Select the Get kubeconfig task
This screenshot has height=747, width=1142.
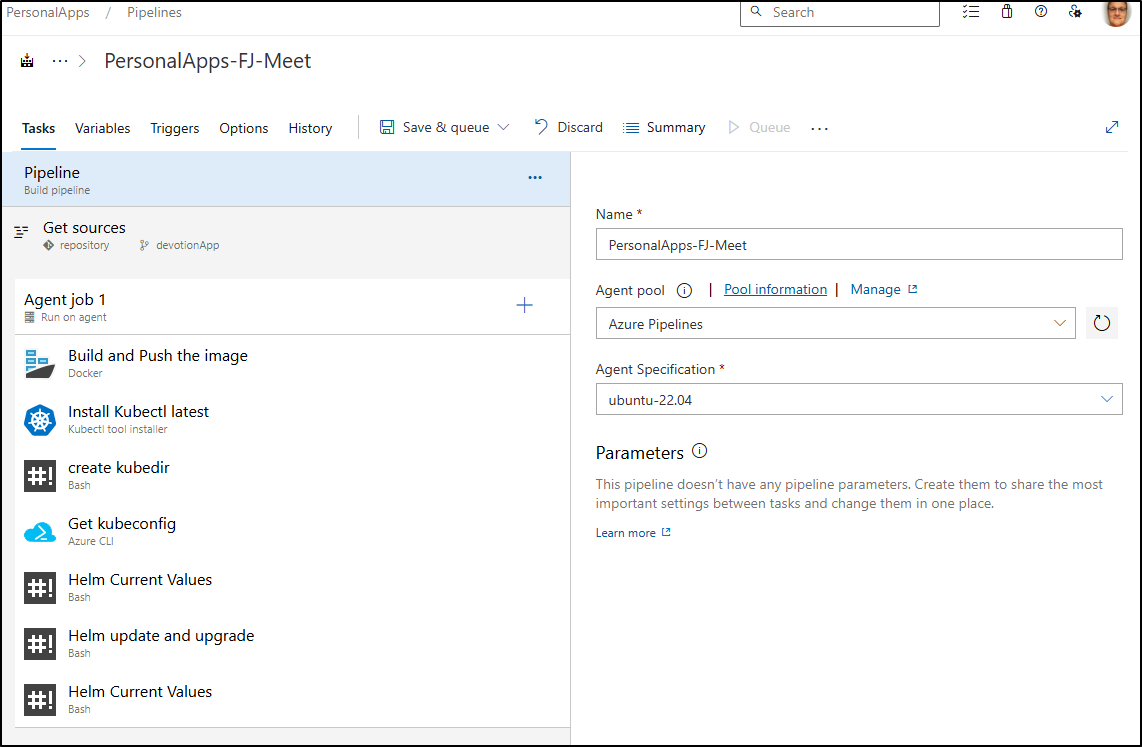point(292,531)
